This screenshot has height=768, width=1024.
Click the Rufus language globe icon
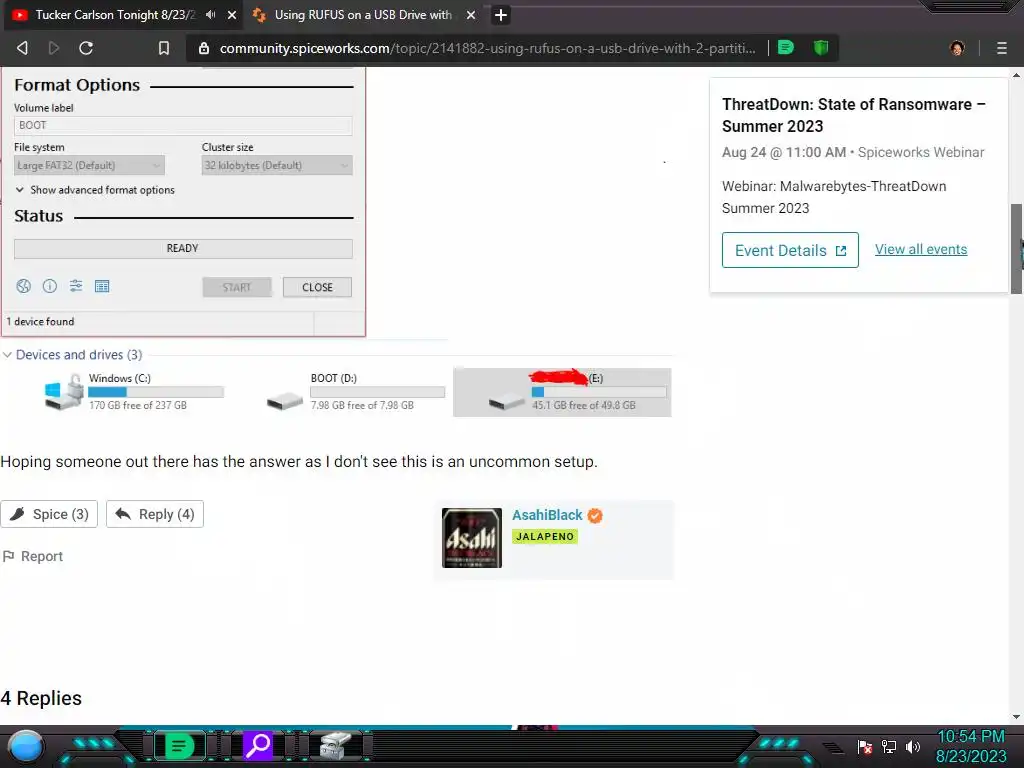24,286
